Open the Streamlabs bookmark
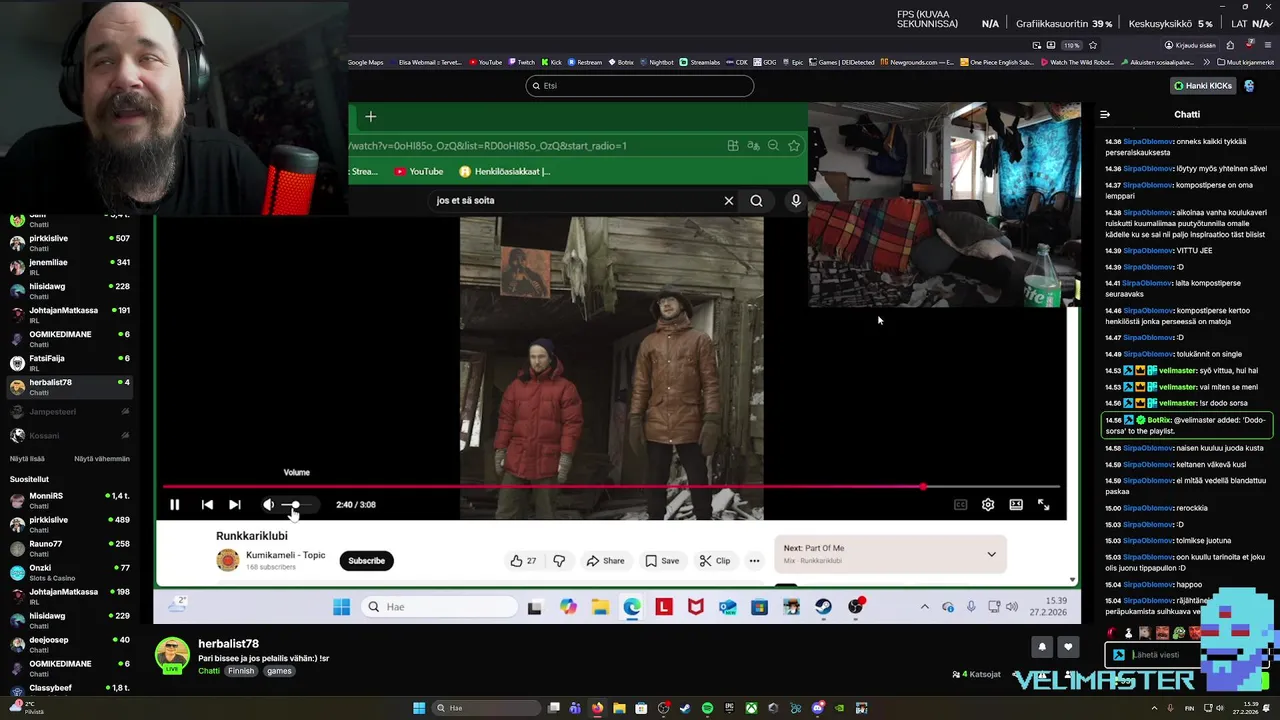This screenshot has width=1280, height=720. [700, 62]
